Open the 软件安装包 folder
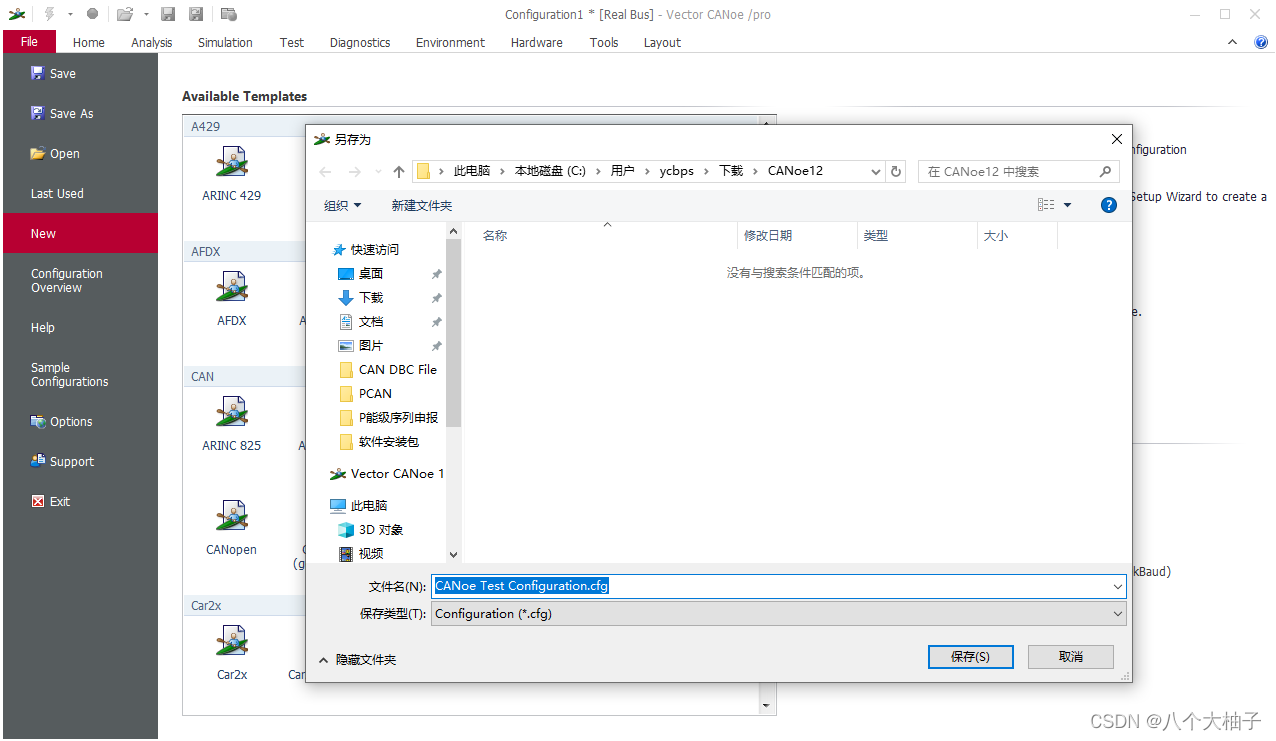 [x=389, y=441]
